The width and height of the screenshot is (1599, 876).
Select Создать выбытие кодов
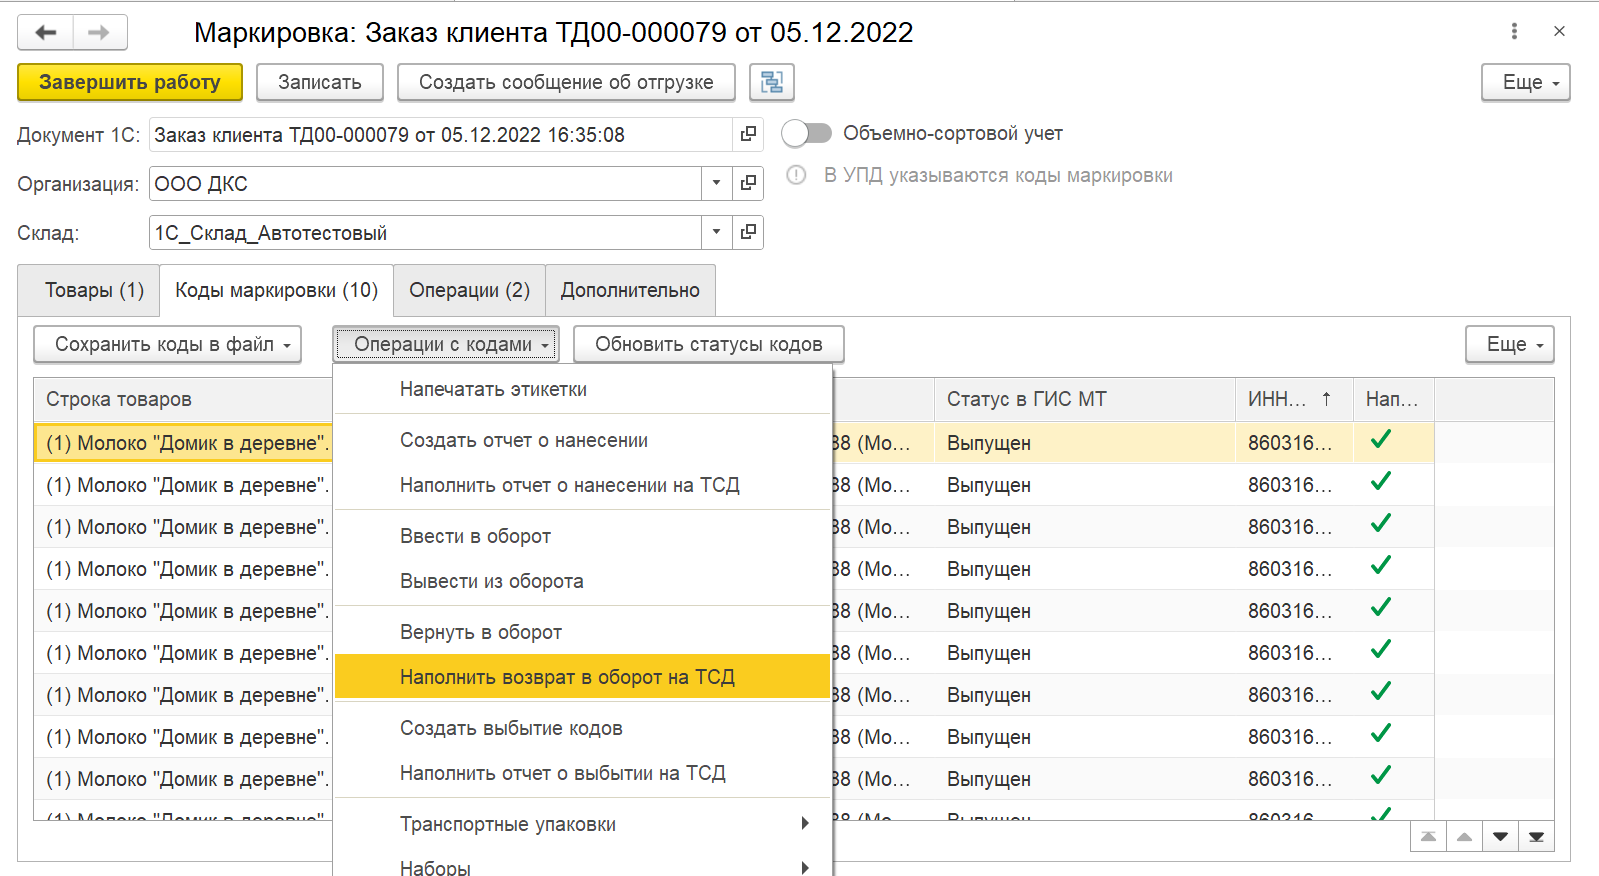click(x=582, y=728)
